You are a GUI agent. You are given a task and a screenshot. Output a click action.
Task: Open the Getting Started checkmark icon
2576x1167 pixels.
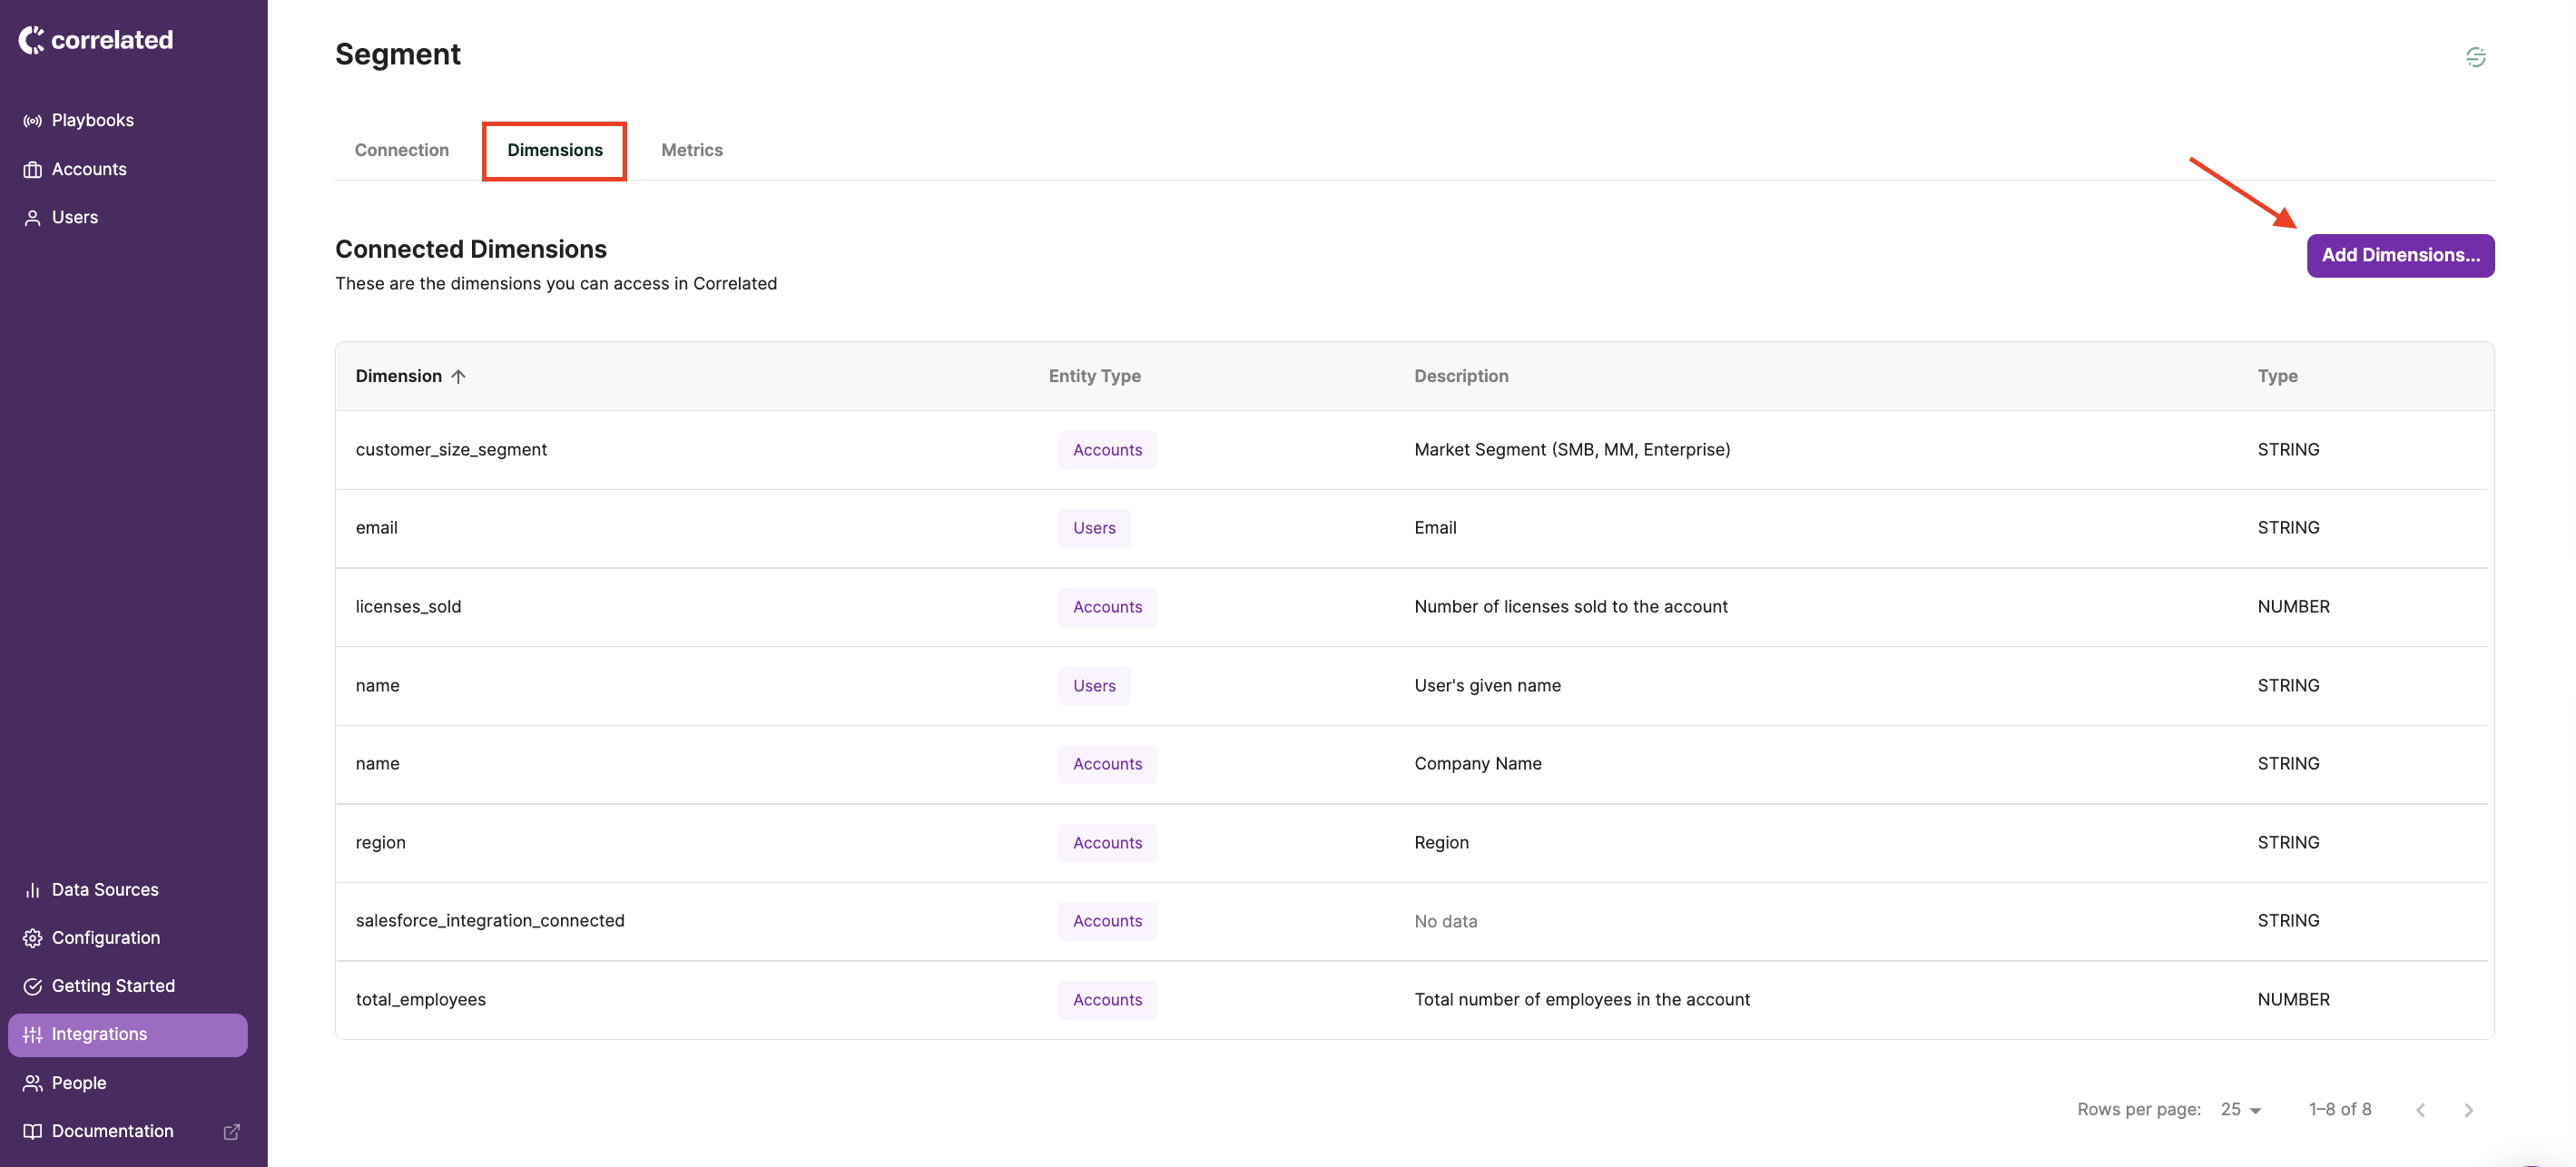coord(32,986)
